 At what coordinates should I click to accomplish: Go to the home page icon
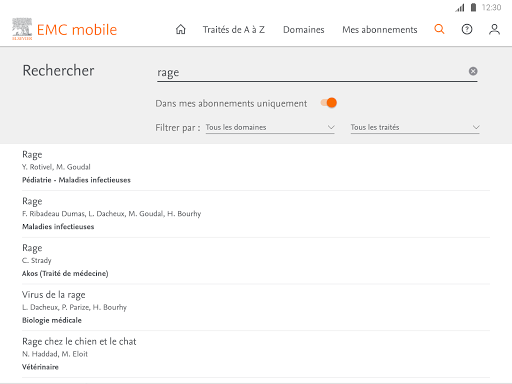click(180, 29)
